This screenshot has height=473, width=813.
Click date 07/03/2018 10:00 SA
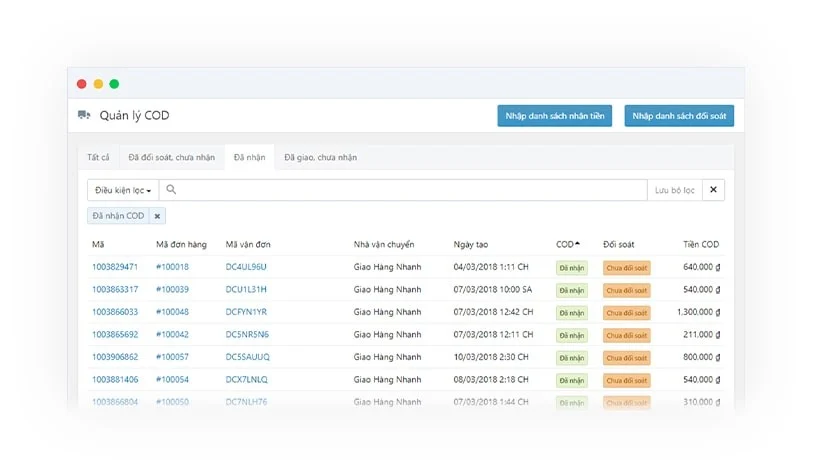tap(493, 289)
